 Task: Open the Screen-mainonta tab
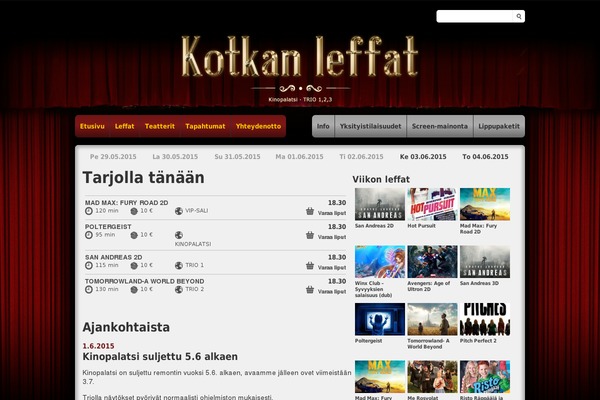click(x=440, y=126)
